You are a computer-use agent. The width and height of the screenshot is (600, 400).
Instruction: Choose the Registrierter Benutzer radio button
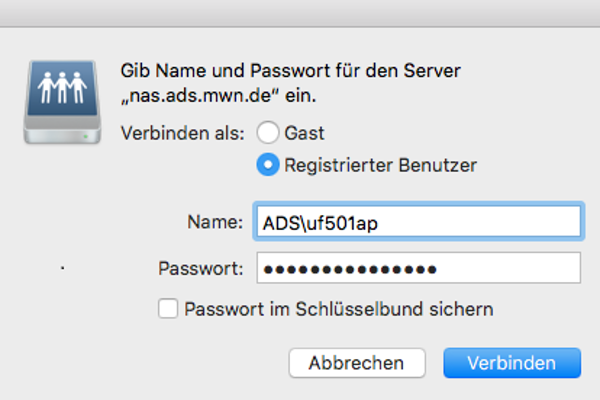pos(268,165)
